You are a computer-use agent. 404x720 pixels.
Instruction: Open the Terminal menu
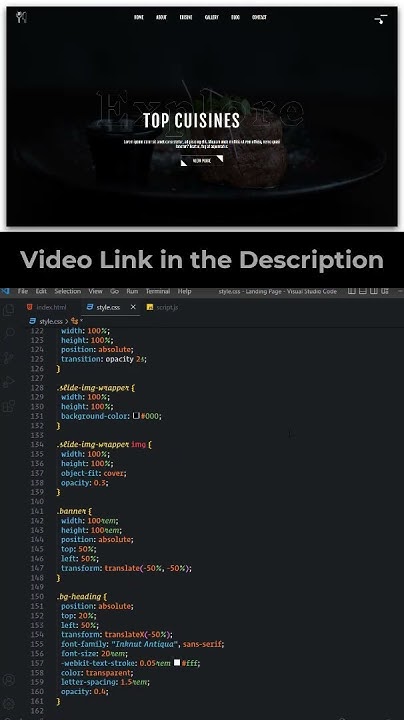pos(158,291)
